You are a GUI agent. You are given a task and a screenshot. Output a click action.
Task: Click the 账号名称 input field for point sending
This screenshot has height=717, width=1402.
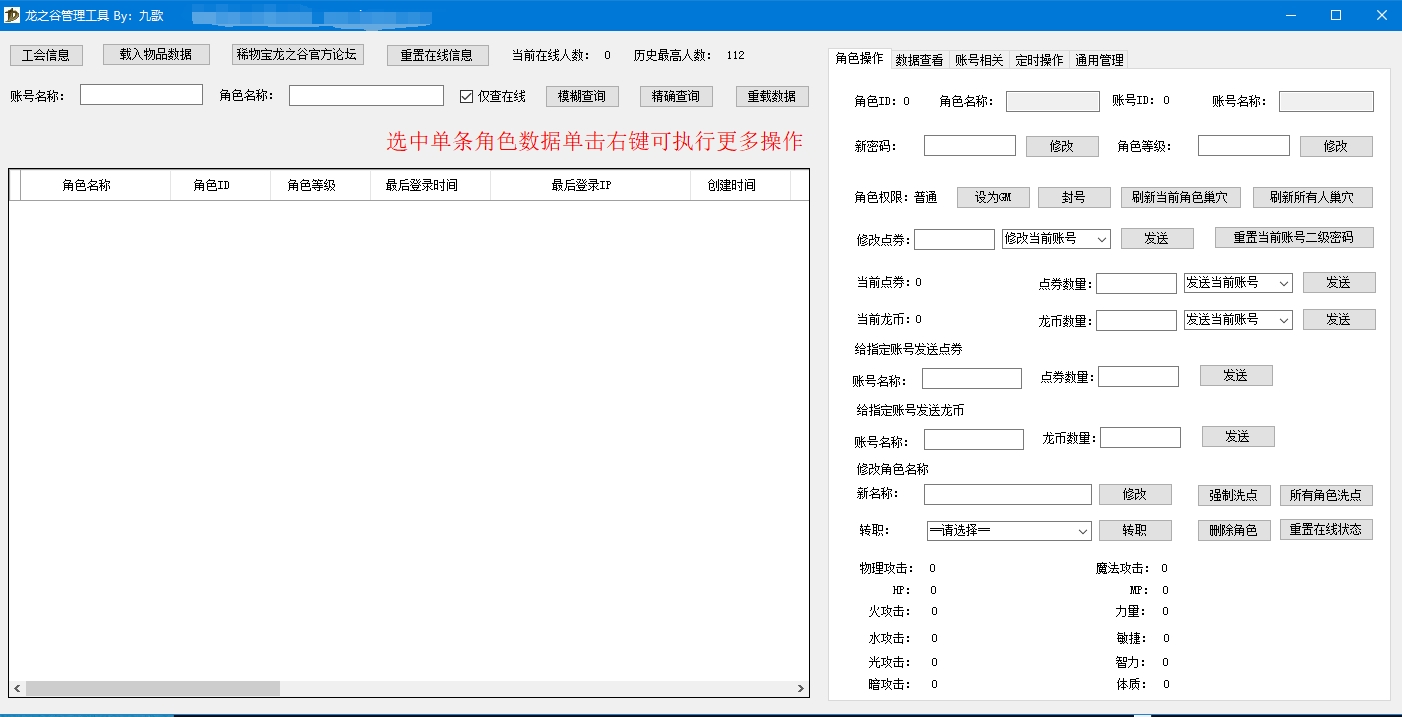tap(972, 378)
